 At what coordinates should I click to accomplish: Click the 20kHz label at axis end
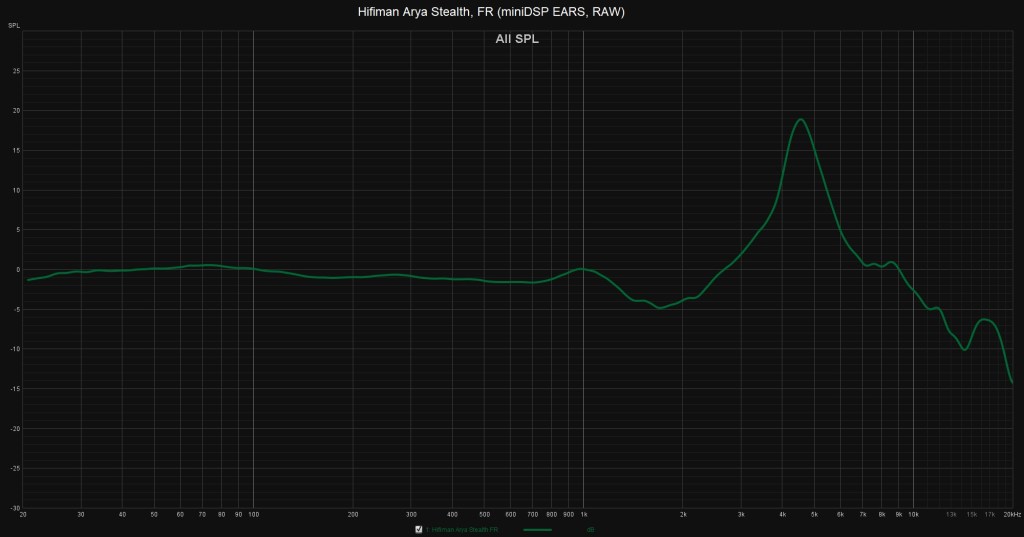pos(1012,514)
